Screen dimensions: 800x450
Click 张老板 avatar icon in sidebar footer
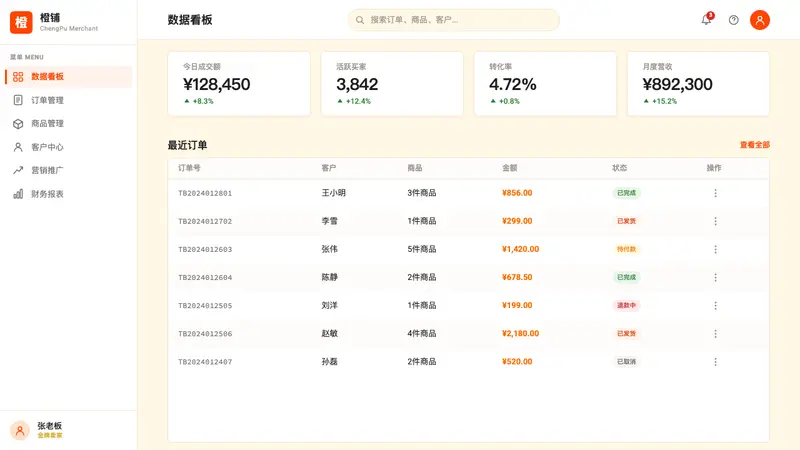[20, 430]
